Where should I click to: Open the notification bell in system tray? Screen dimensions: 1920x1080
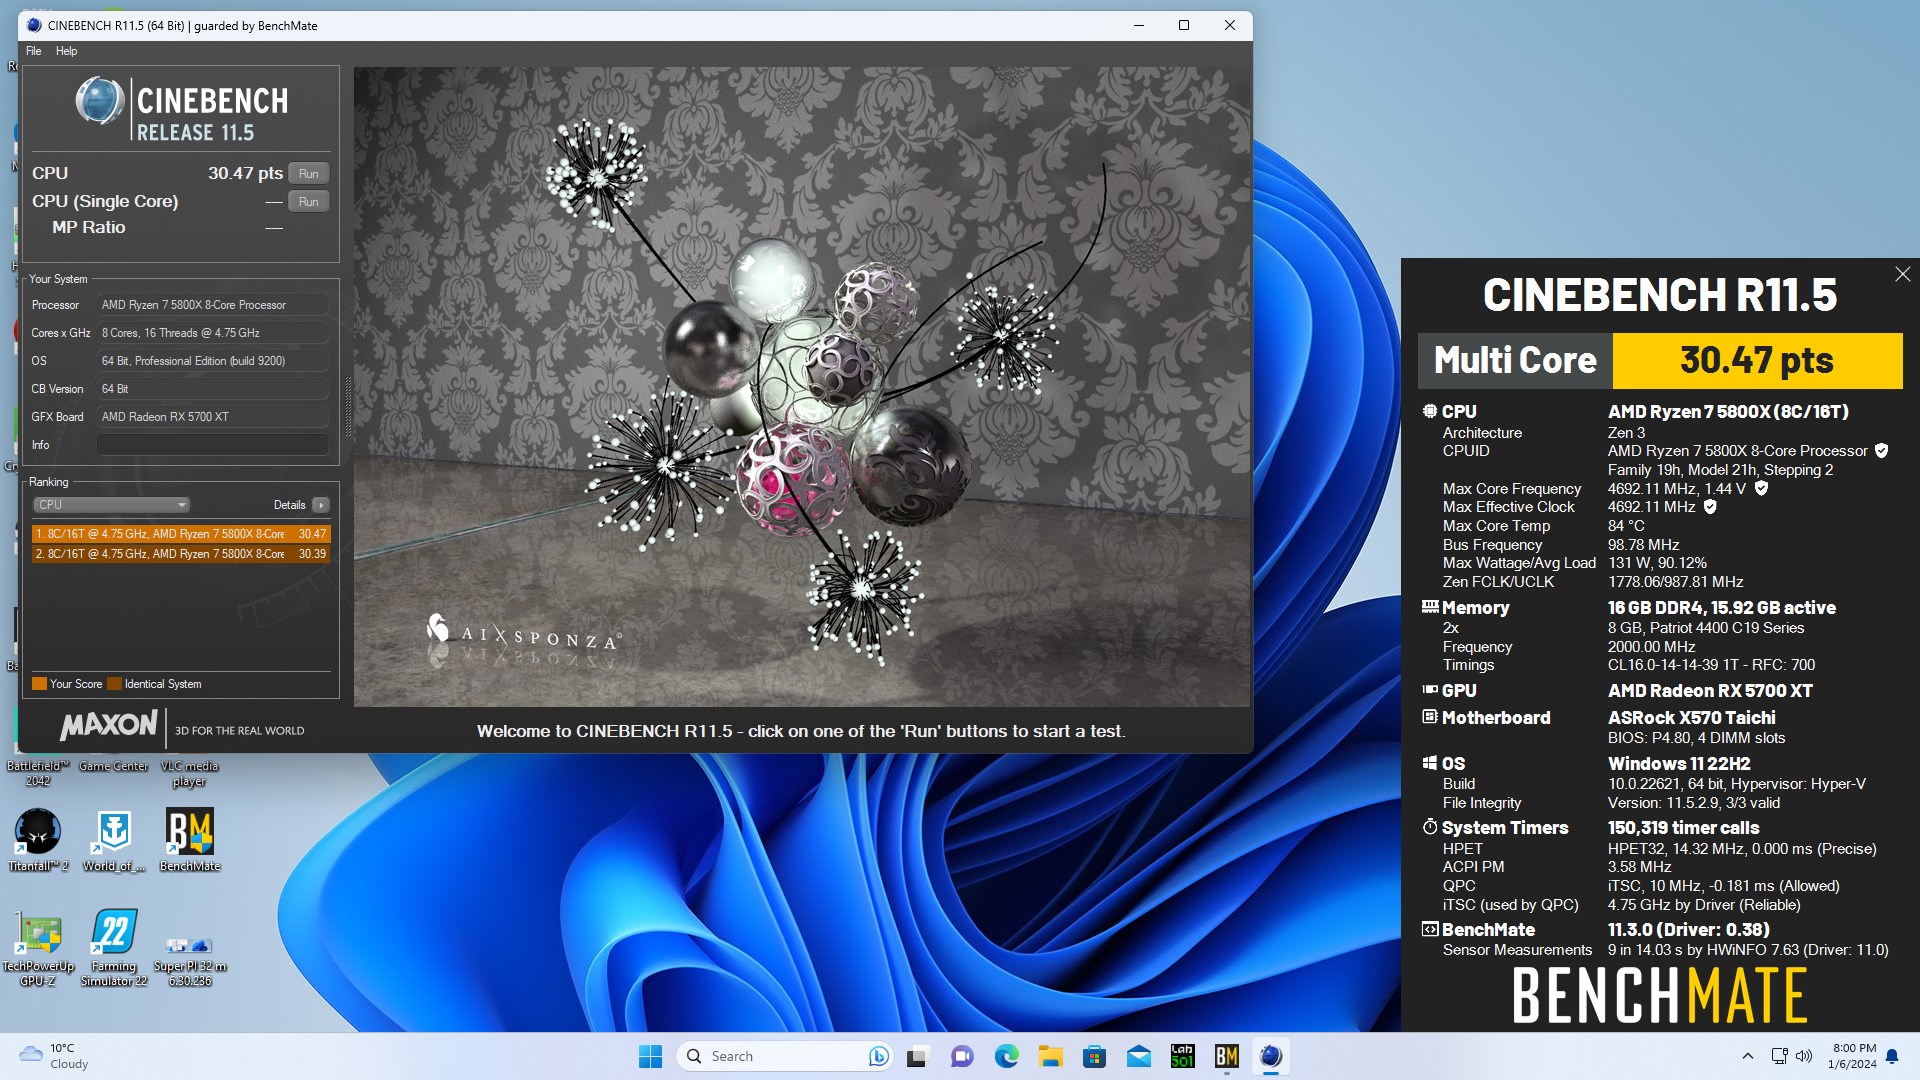1892,1056
